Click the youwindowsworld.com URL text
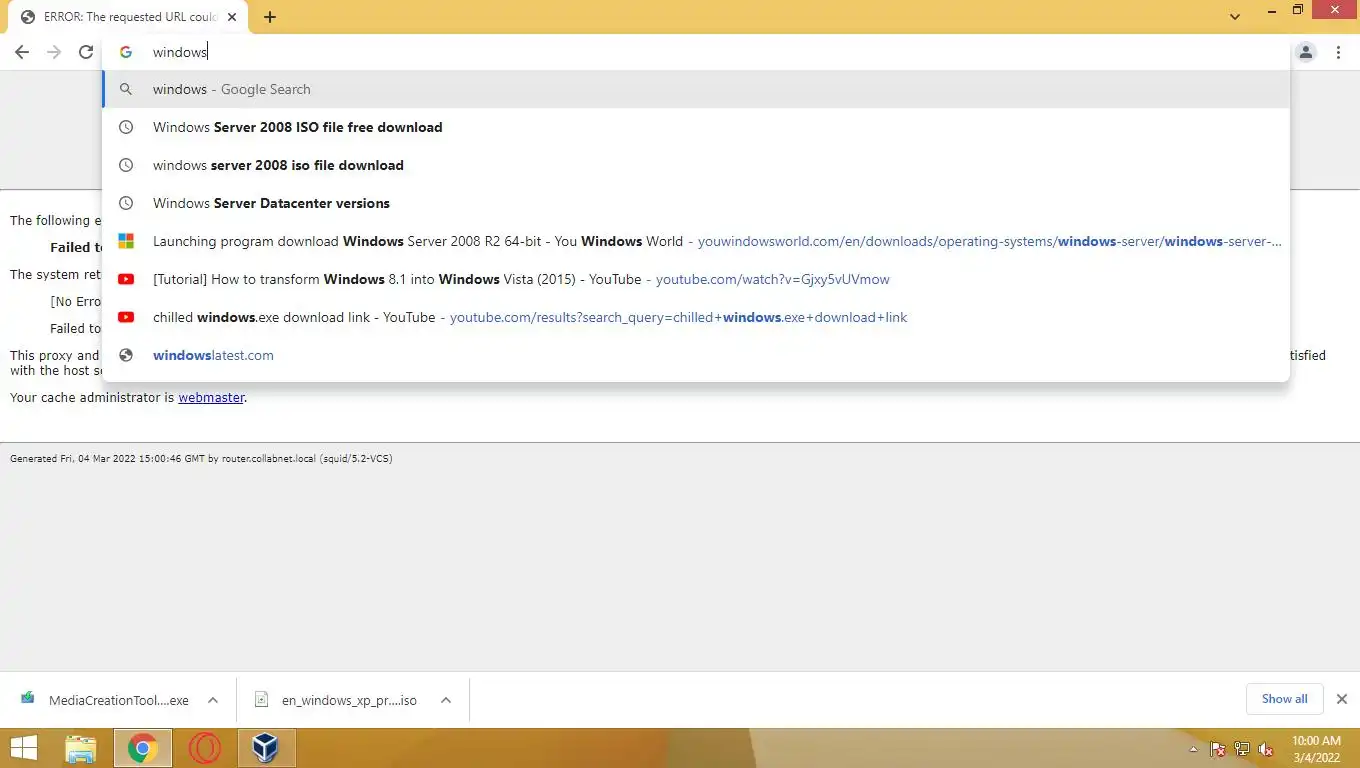Image resolution: width=1360 pixels, height=768 pixels. pyautogui.click(x=989, y=241)
